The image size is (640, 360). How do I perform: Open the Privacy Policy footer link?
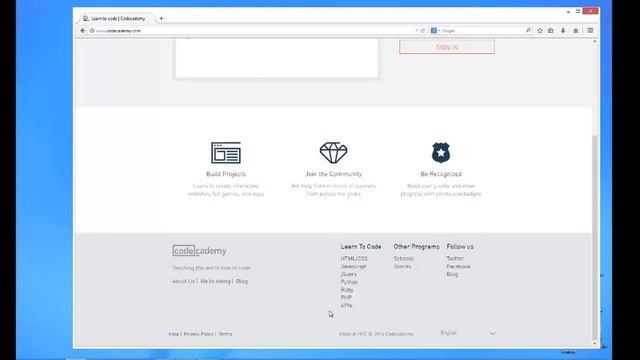199,334
